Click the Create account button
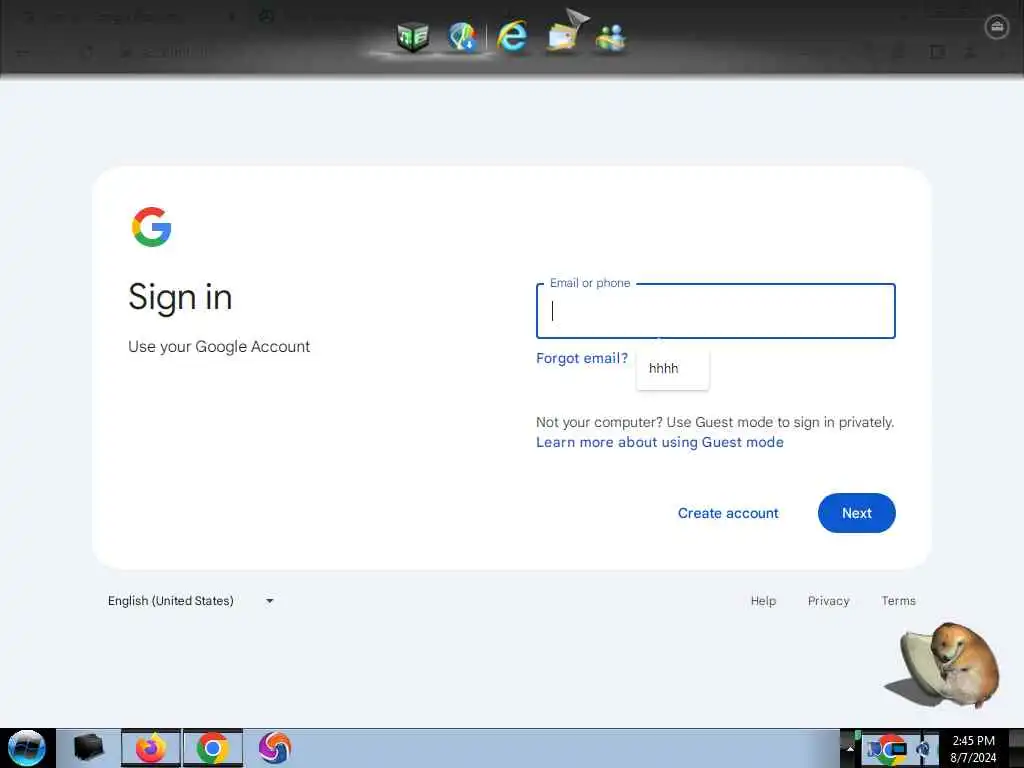 pos(728,513)
